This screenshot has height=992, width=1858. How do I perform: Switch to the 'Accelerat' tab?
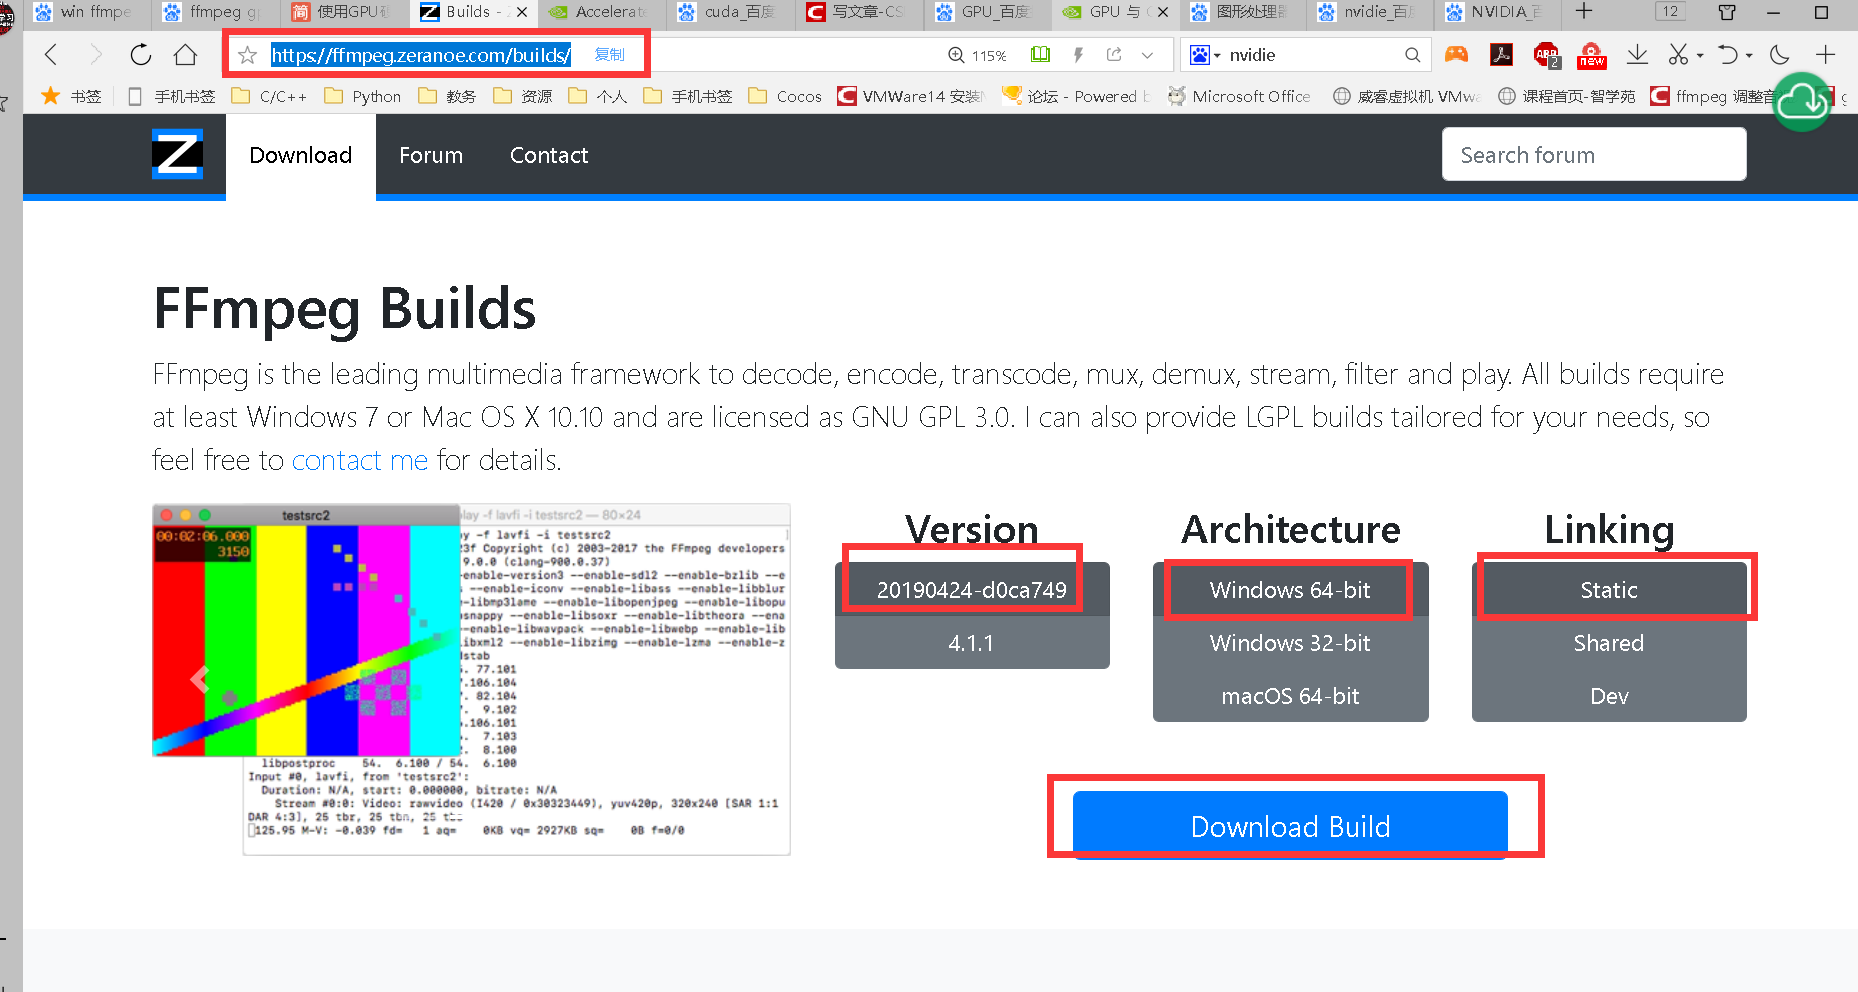coord(603,12)
